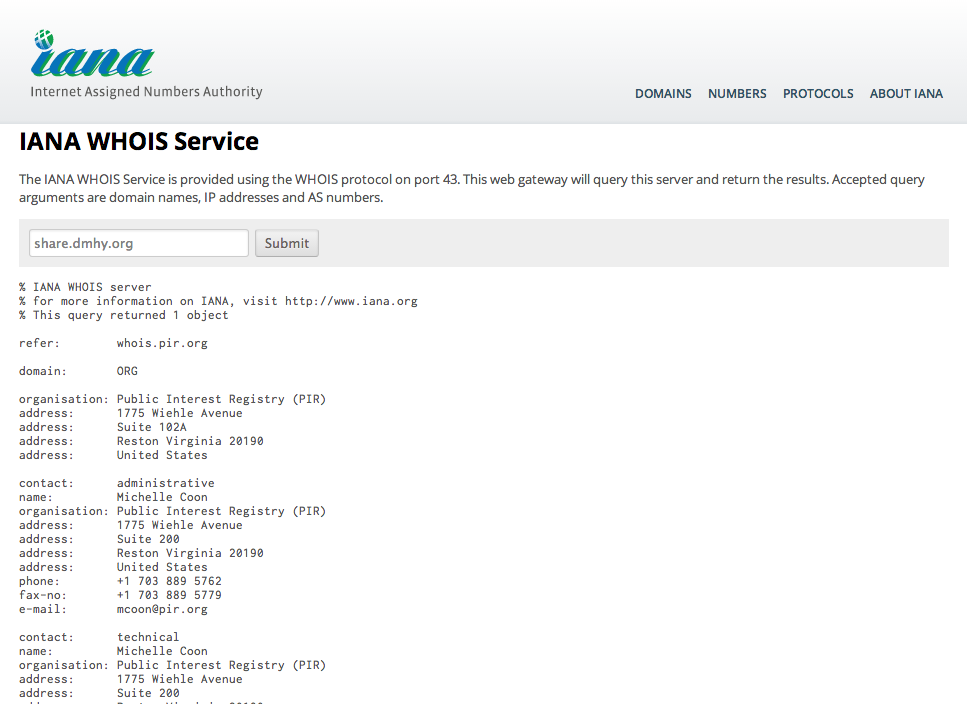The image size is (967, 704).
Task: Select the refer value "whois.pir.org"
Action: pyautogui.click(x=162, y=343)
